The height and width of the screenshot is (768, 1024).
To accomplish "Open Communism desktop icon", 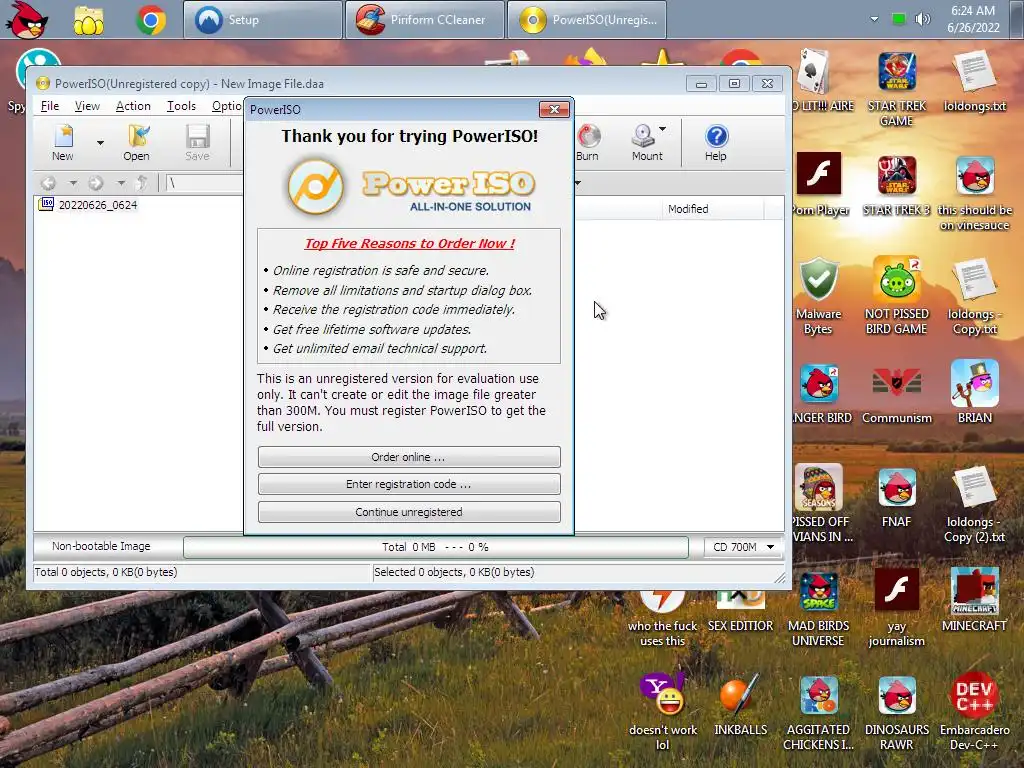I will click(897, 395).
